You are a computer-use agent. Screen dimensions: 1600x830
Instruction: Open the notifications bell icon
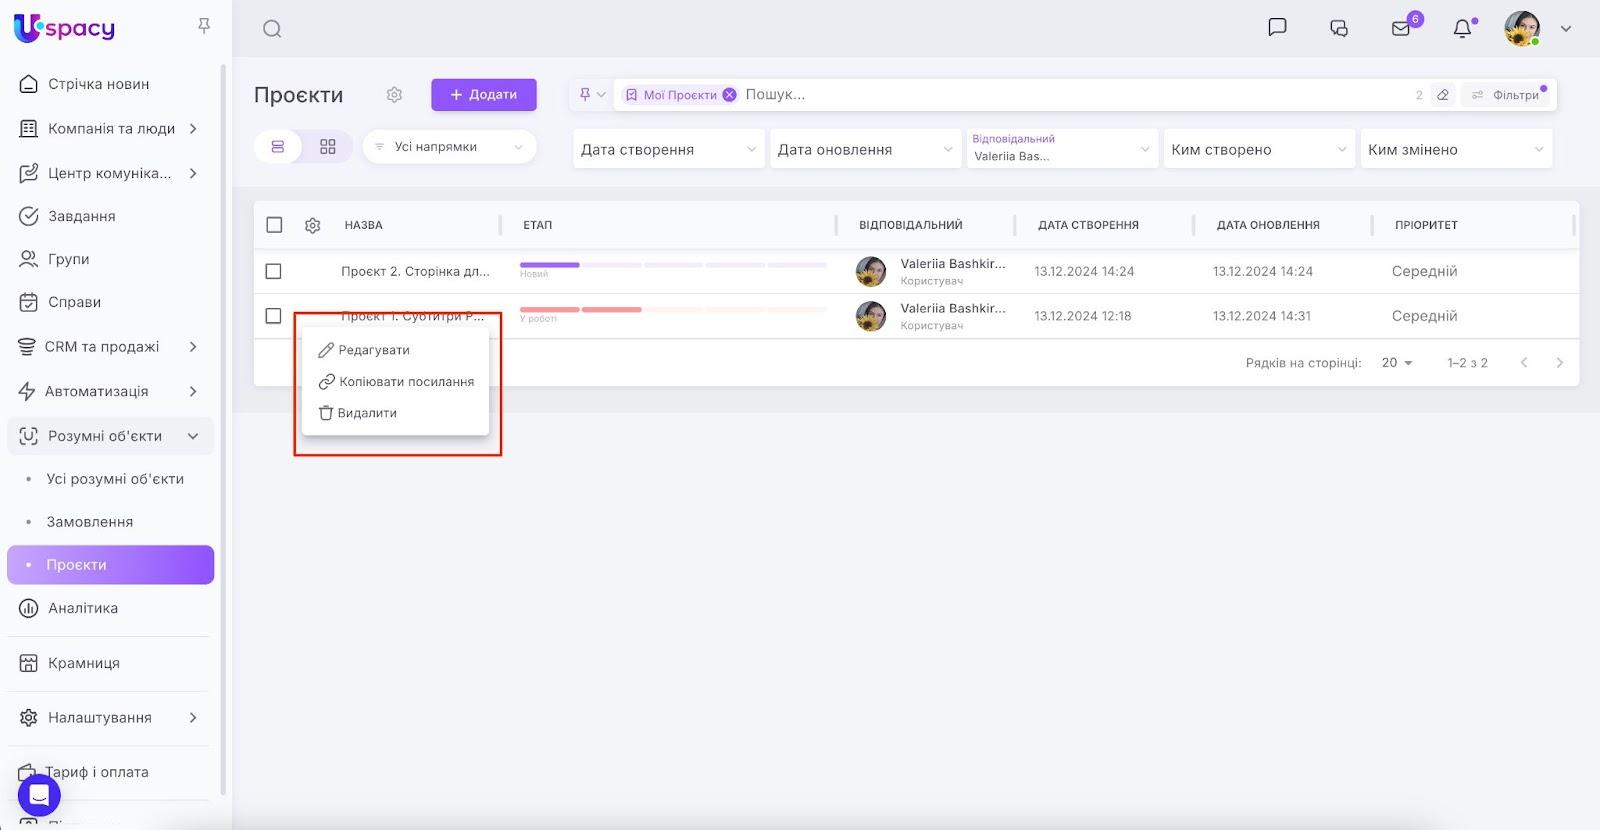pos(1462,29)
